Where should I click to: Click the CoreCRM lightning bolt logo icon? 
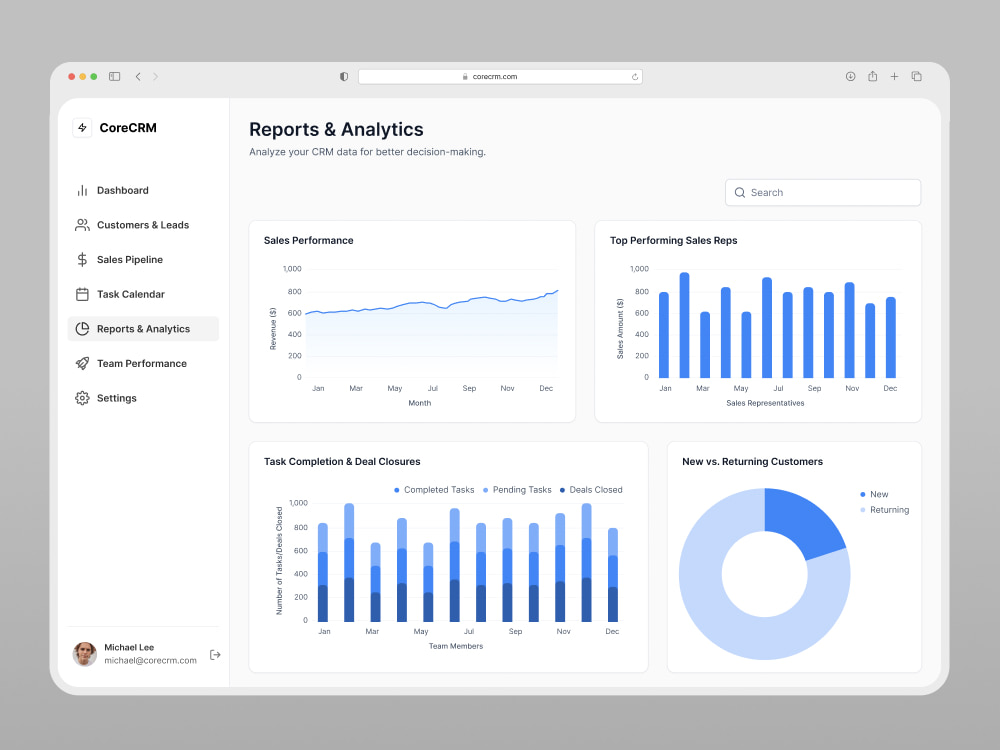(82, 128)
